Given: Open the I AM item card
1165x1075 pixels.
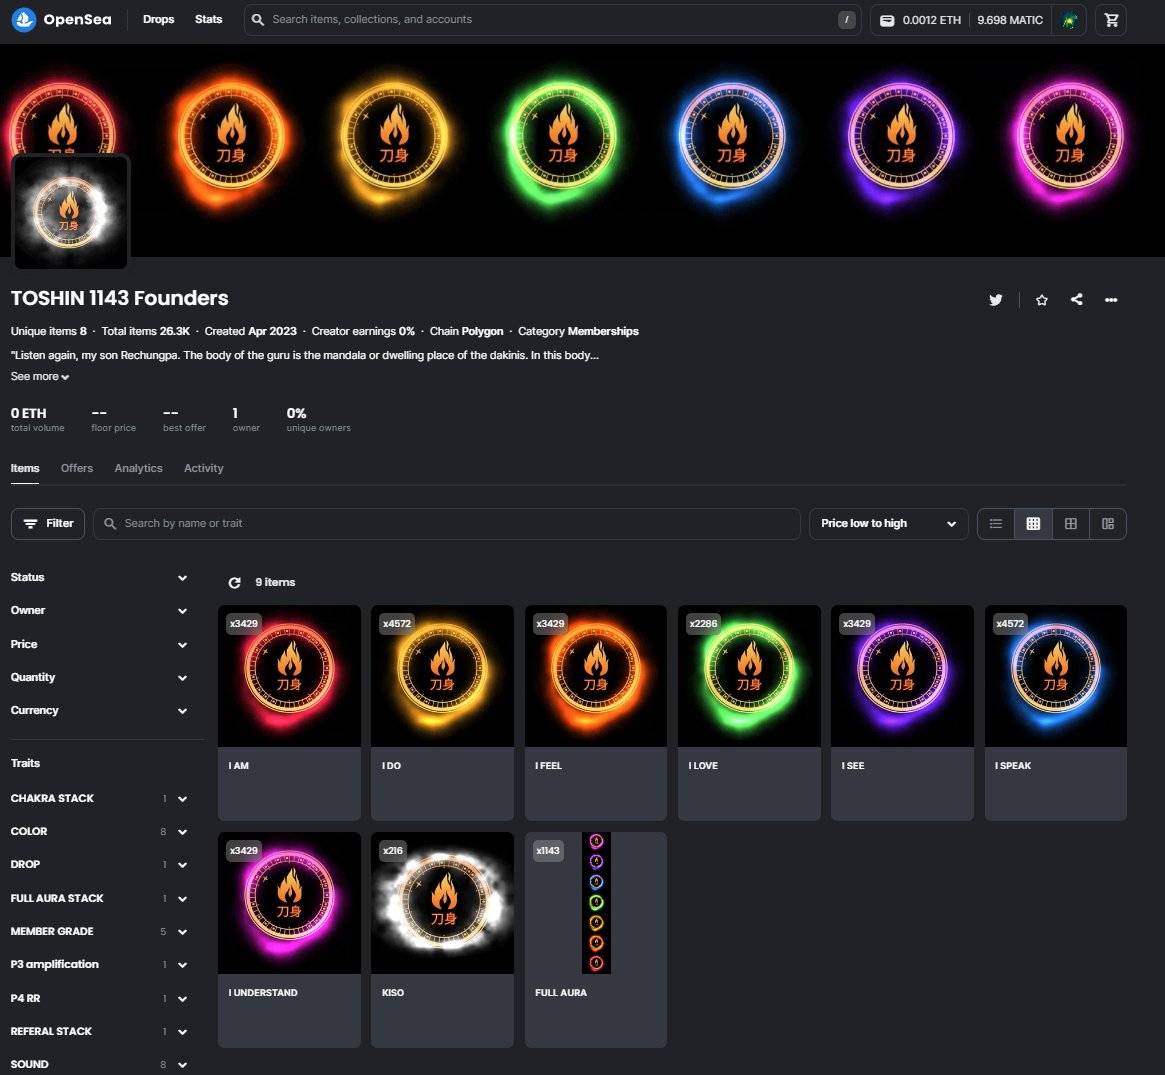Looking at the screenshot, I should [x=289, y=713].
